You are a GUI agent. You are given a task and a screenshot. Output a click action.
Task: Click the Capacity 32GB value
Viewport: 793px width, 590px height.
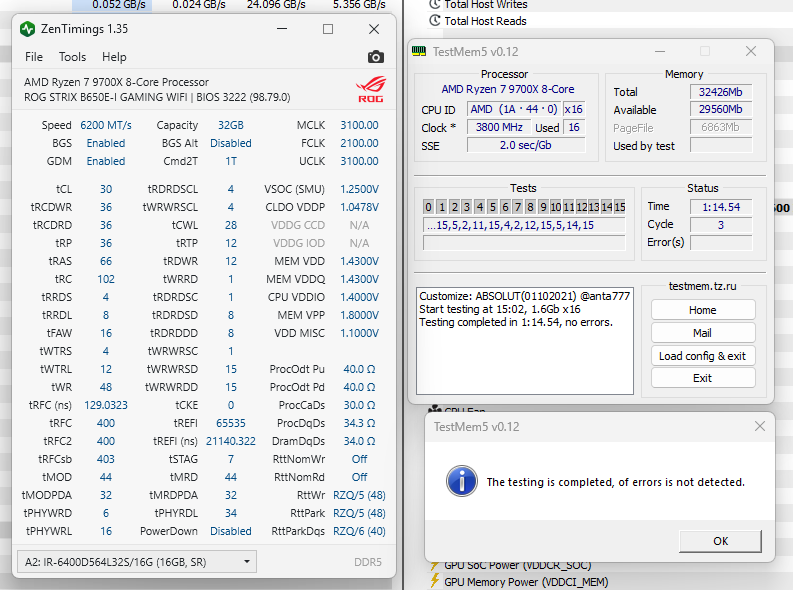(x=231, y=125)
